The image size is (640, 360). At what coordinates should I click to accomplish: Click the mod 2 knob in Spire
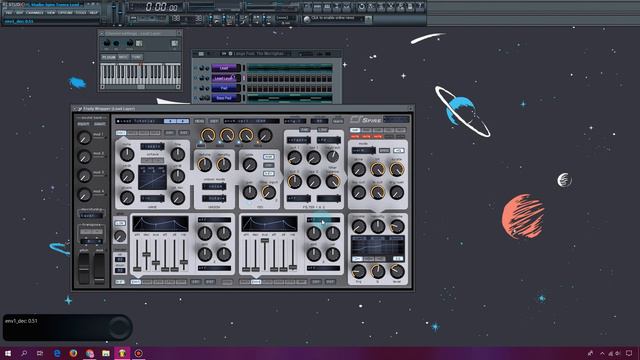tap(84, 157)
